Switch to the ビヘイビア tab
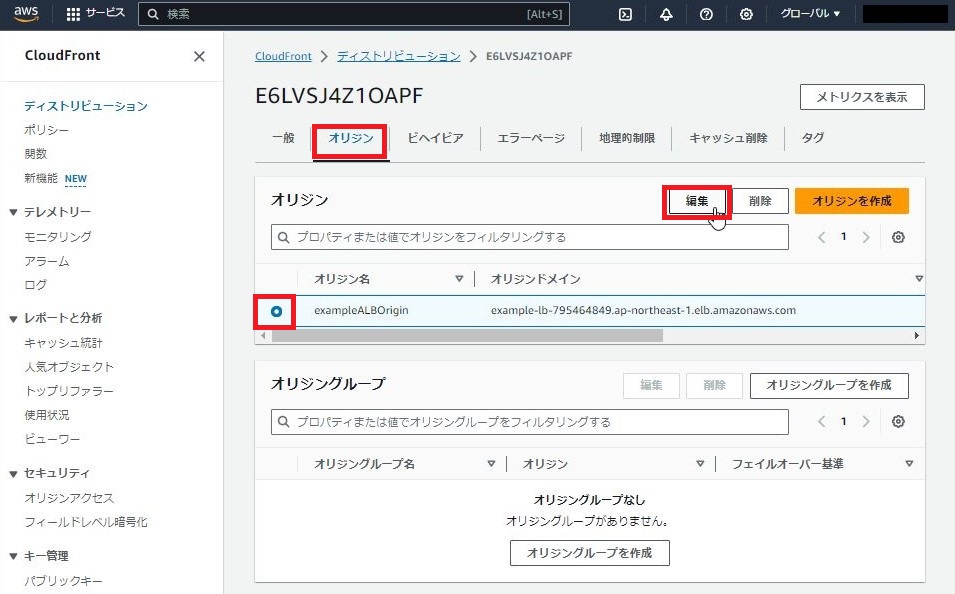The height and width of the screenshot is (594, 955). 435,139
